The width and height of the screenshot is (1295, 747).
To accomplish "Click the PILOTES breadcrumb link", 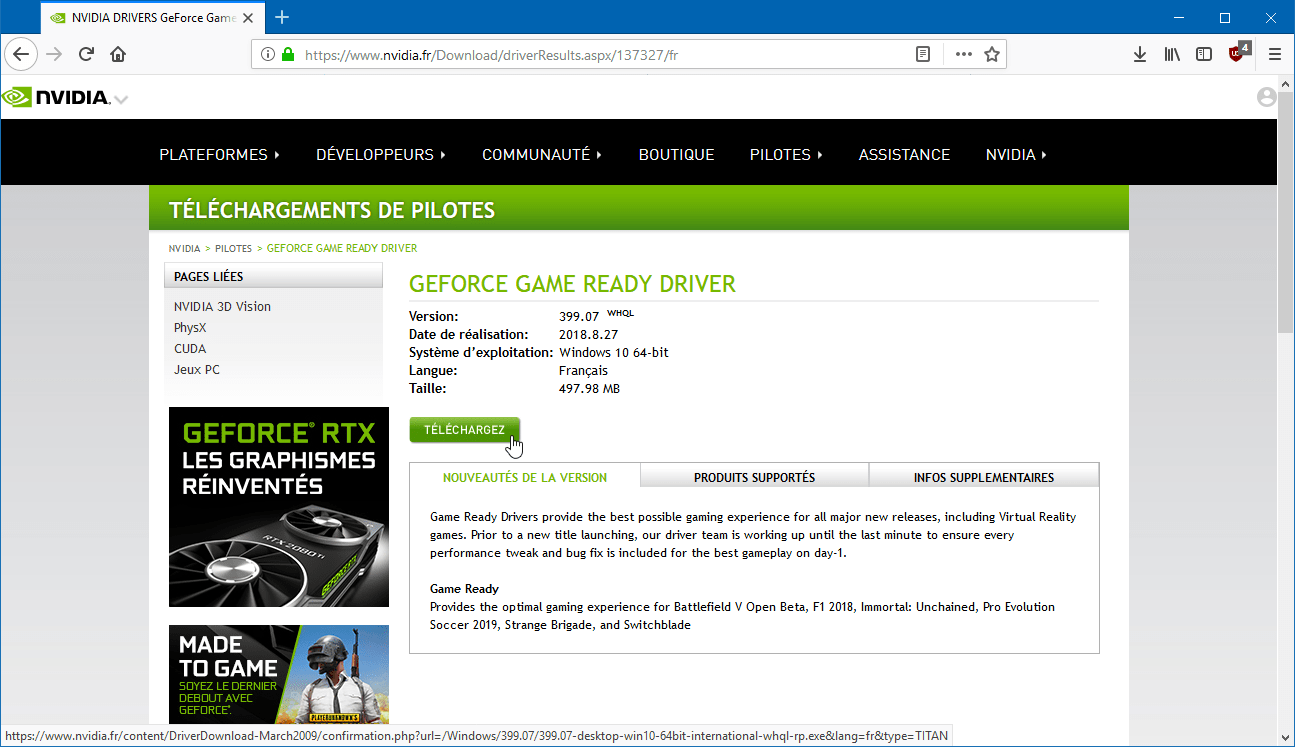I will (233, 248).
